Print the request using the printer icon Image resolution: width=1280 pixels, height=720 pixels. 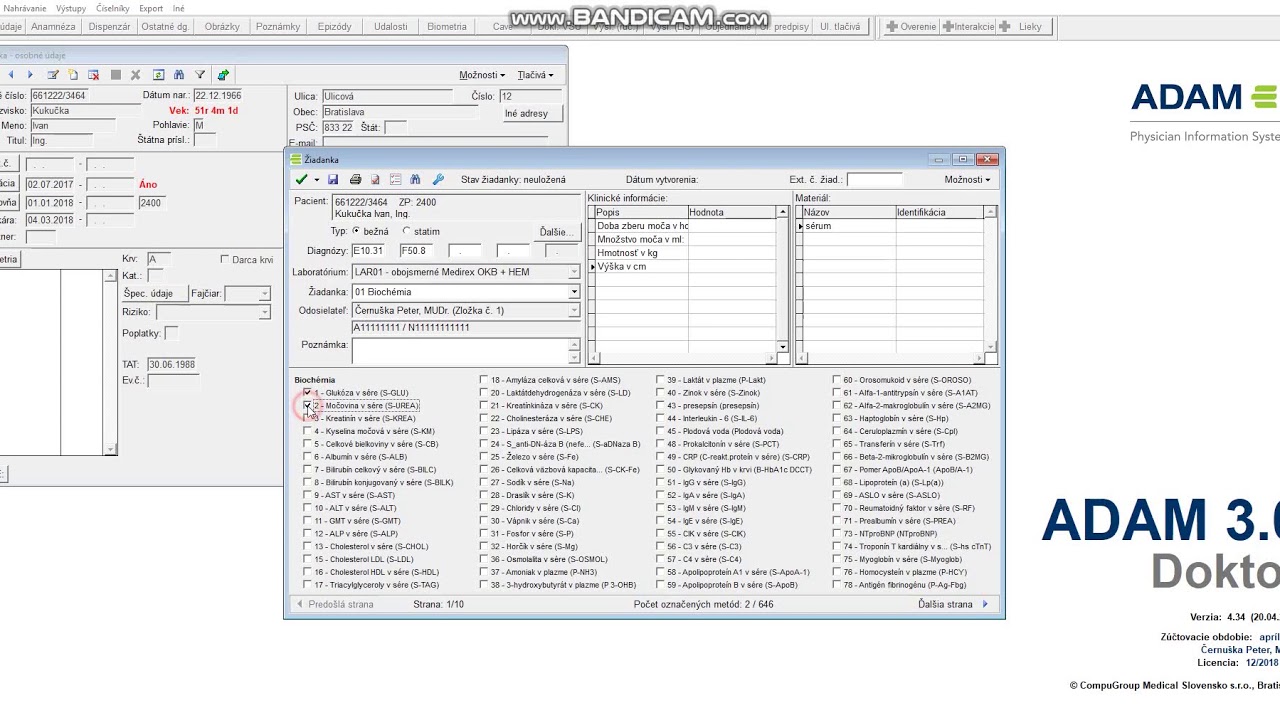355,180
